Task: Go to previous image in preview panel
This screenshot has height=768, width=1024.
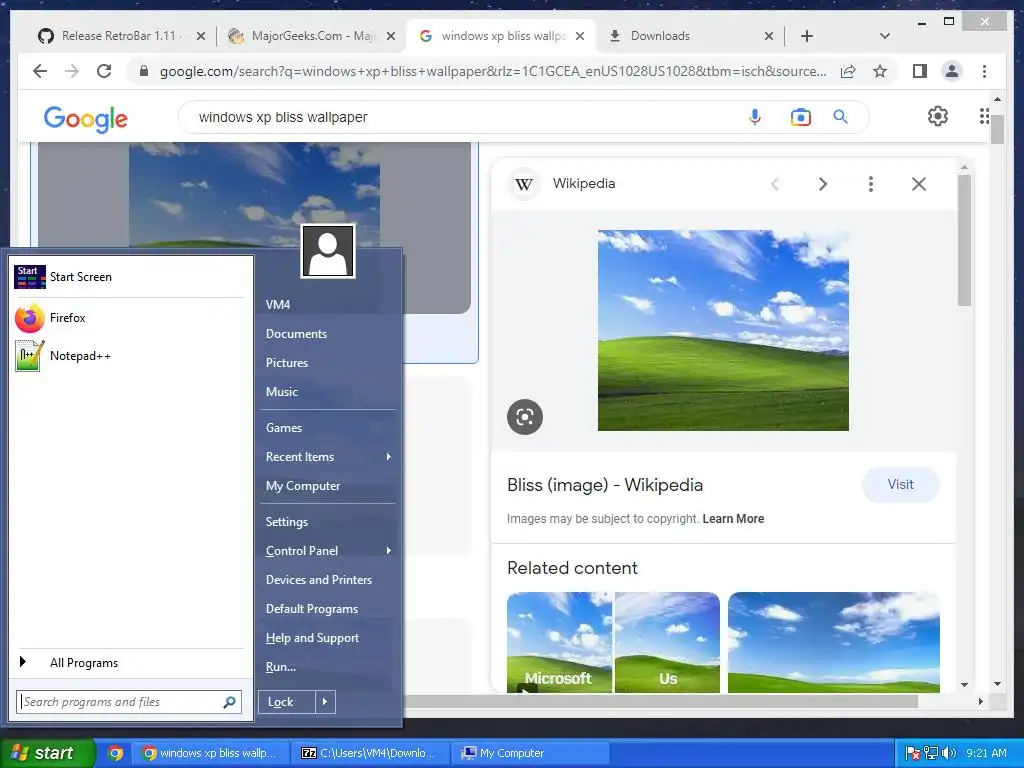Action: (775, 184)
